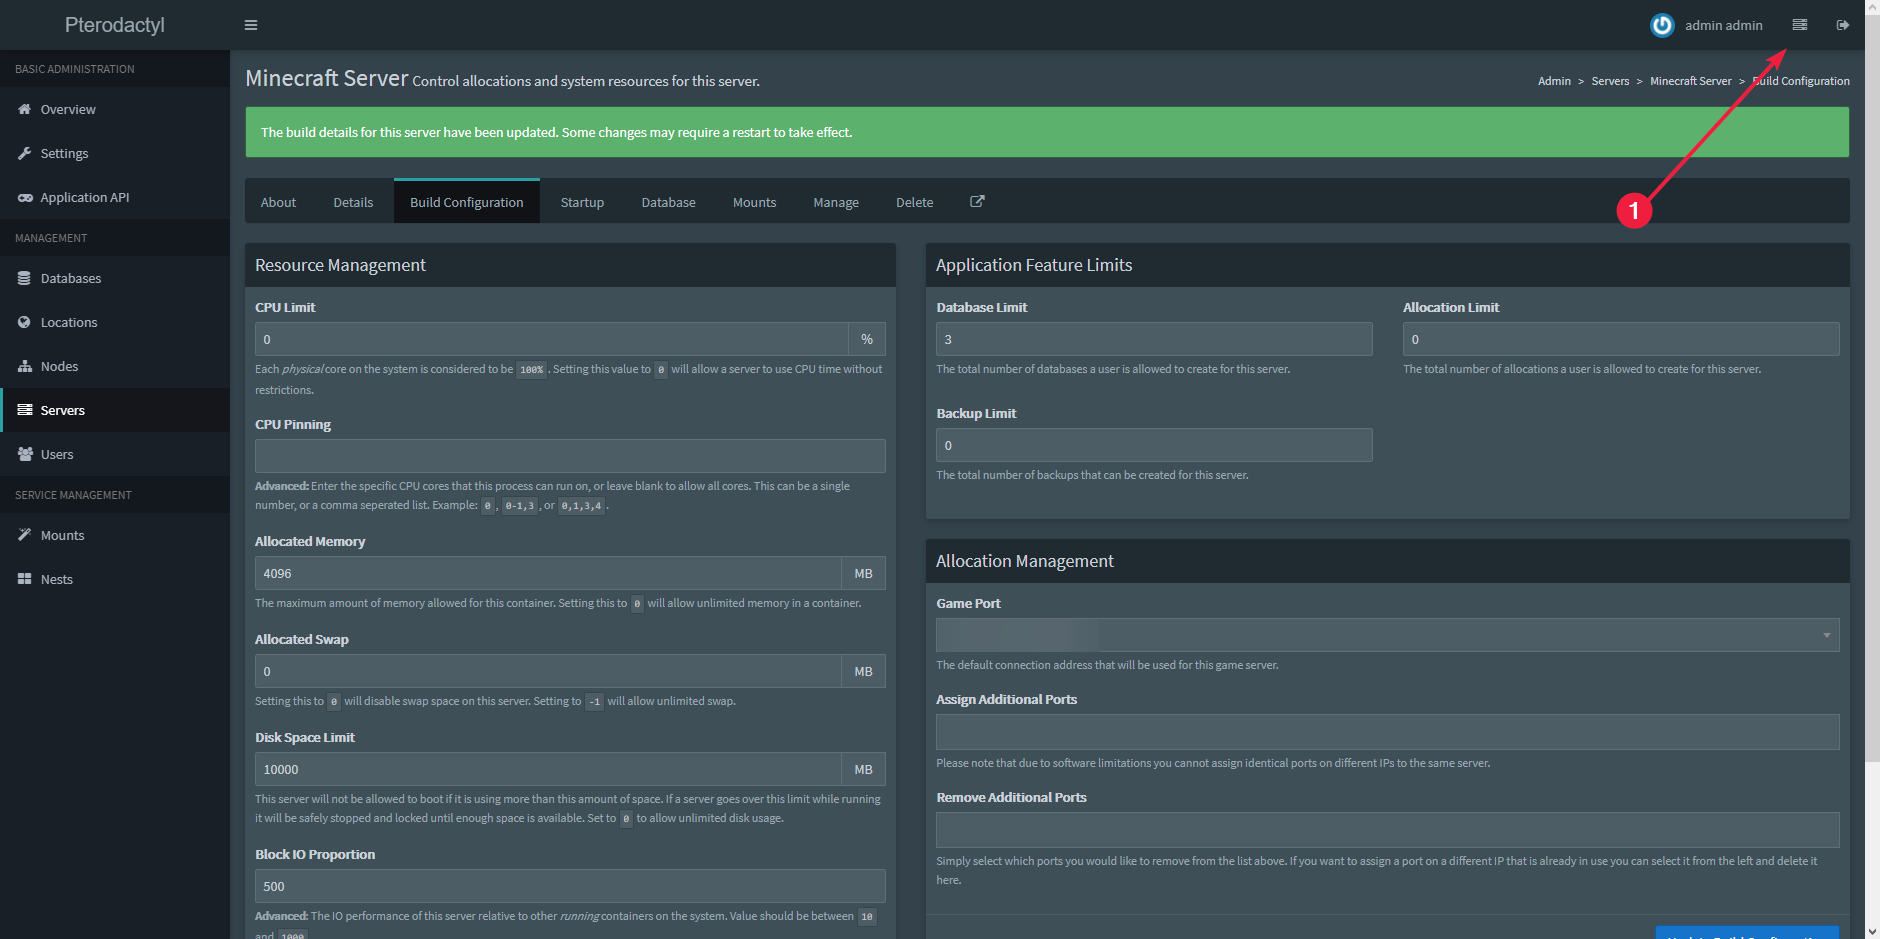This screenshot has width=1880, height=939.
Task: Click the admin admin username link
Action: (1724, 25)
